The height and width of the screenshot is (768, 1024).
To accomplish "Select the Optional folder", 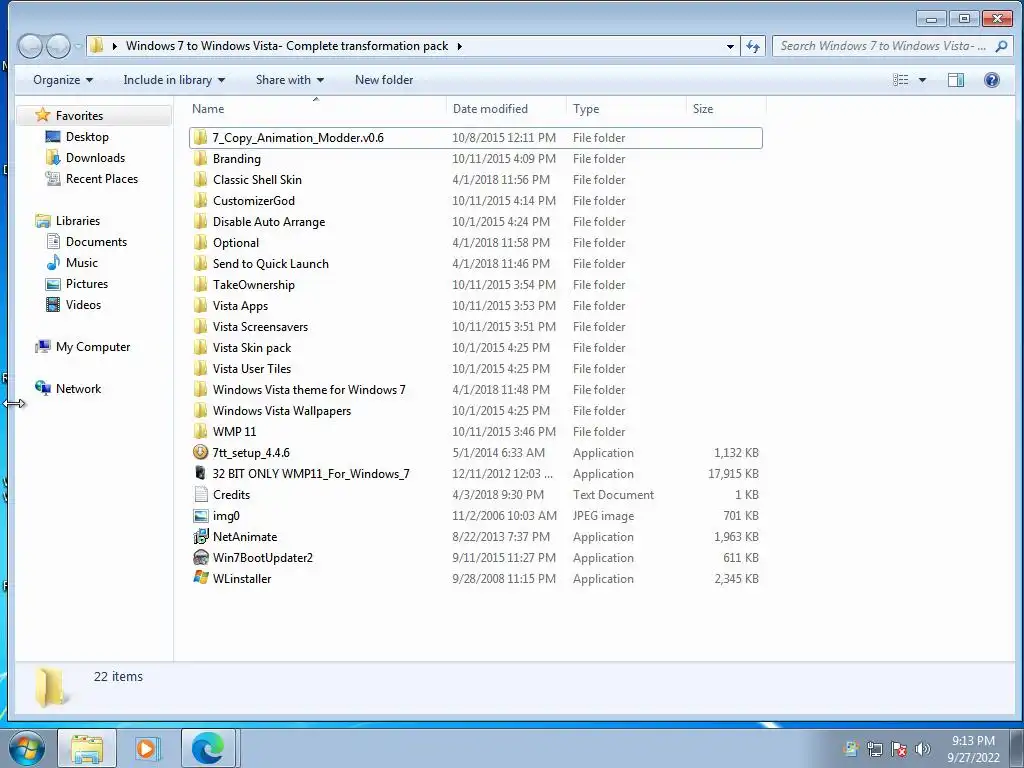I will tap(475, 242).
